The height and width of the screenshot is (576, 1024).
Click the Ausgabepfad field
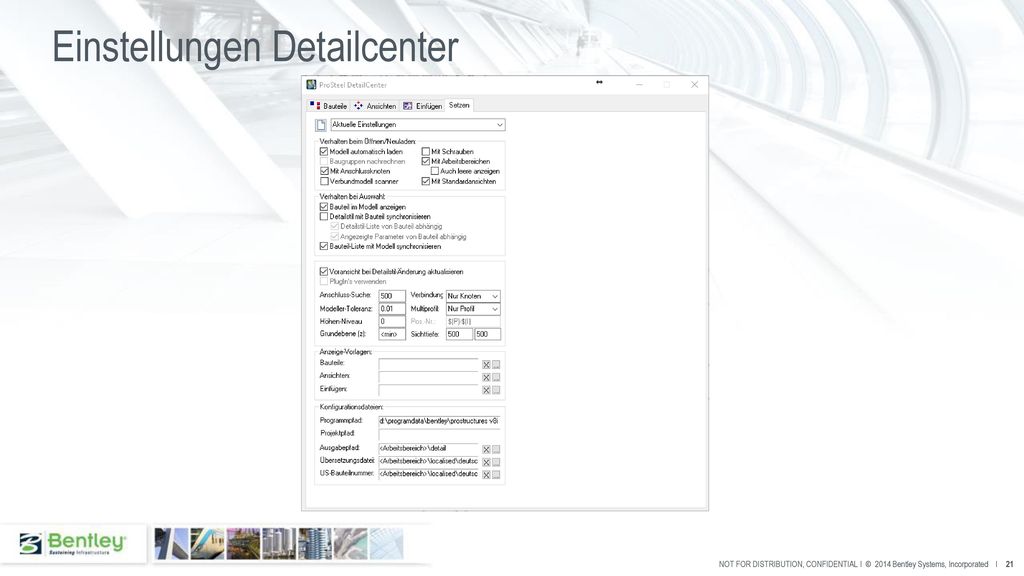tap(428, 449)
